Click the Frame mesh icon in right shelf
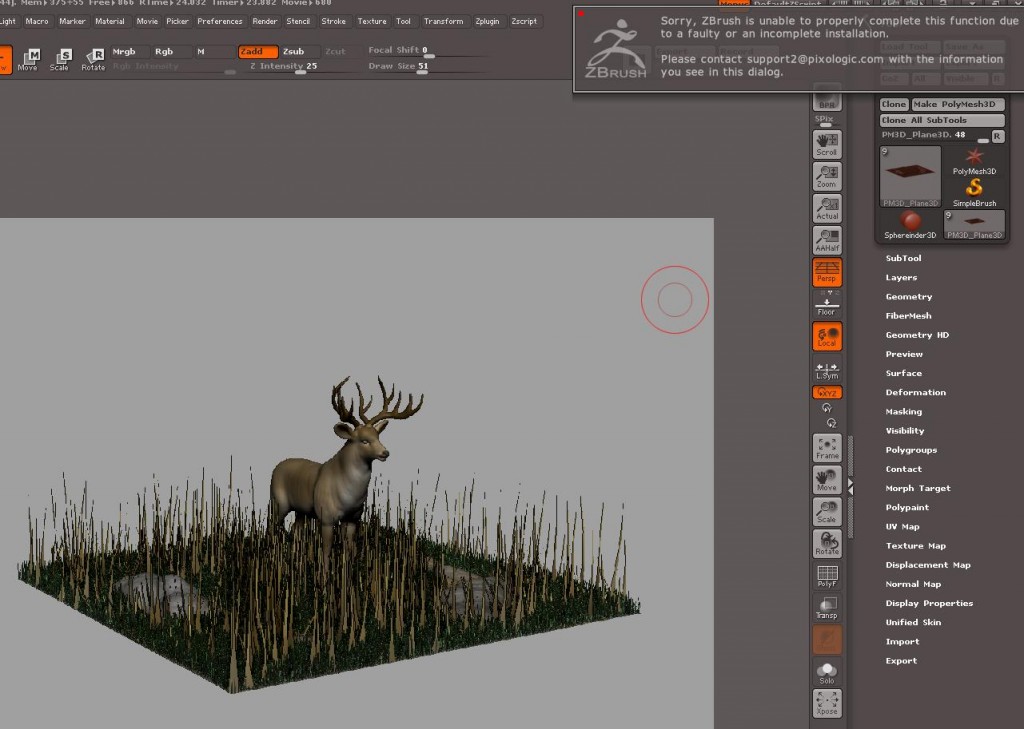This screenshot has height=729, width=1024. tap(826, 448)
